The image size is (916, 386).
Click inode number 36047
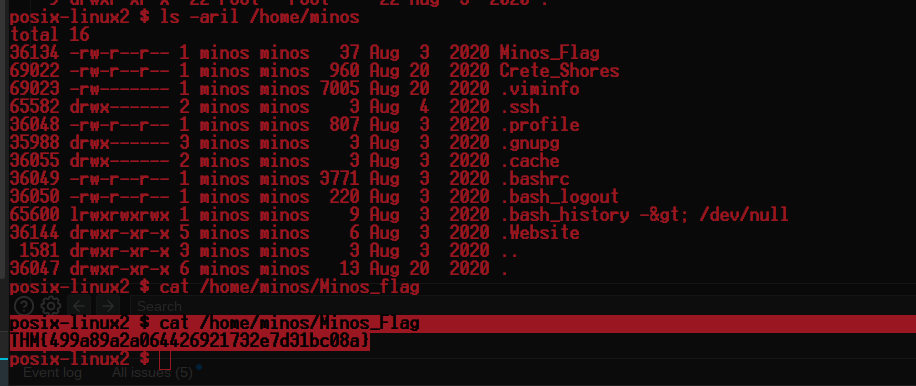pos(34,270)
